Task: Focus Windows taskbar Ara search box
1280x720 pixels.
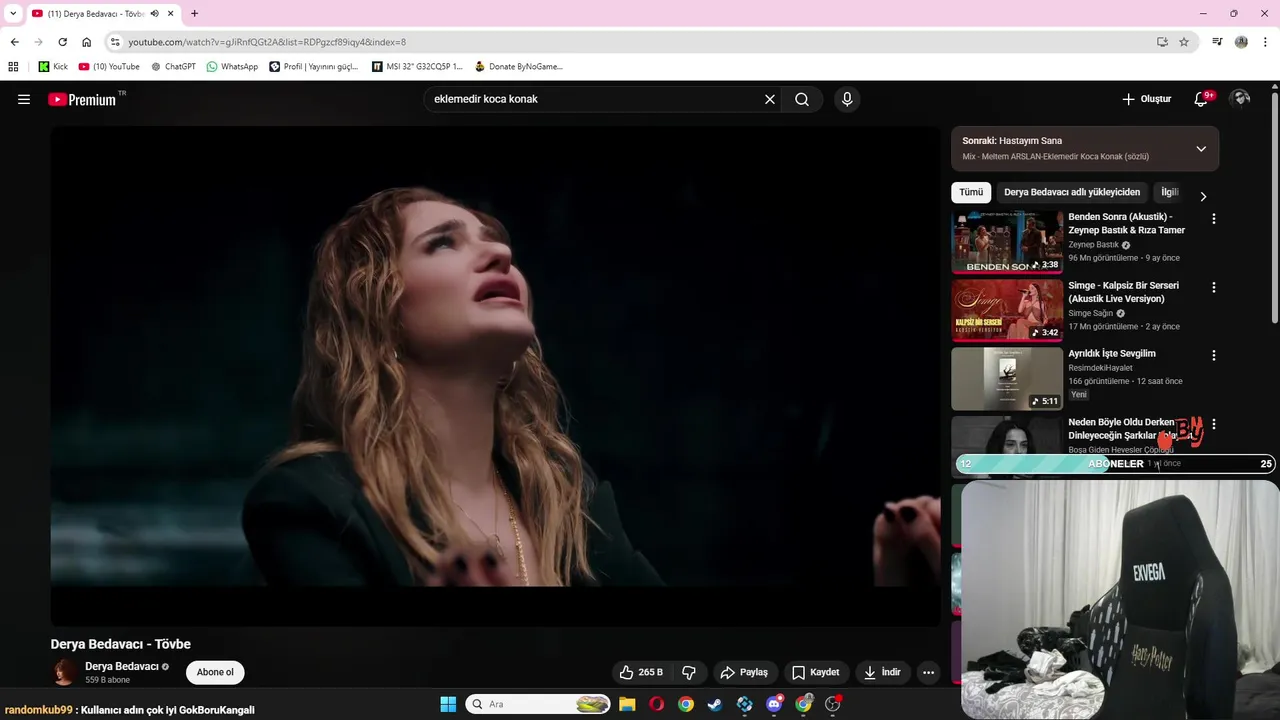Action: point(538,704)
